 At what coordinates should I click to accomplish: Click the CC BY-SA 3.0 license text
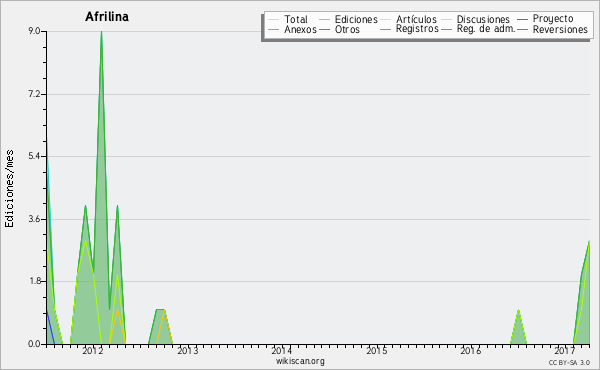click(569, 362)
